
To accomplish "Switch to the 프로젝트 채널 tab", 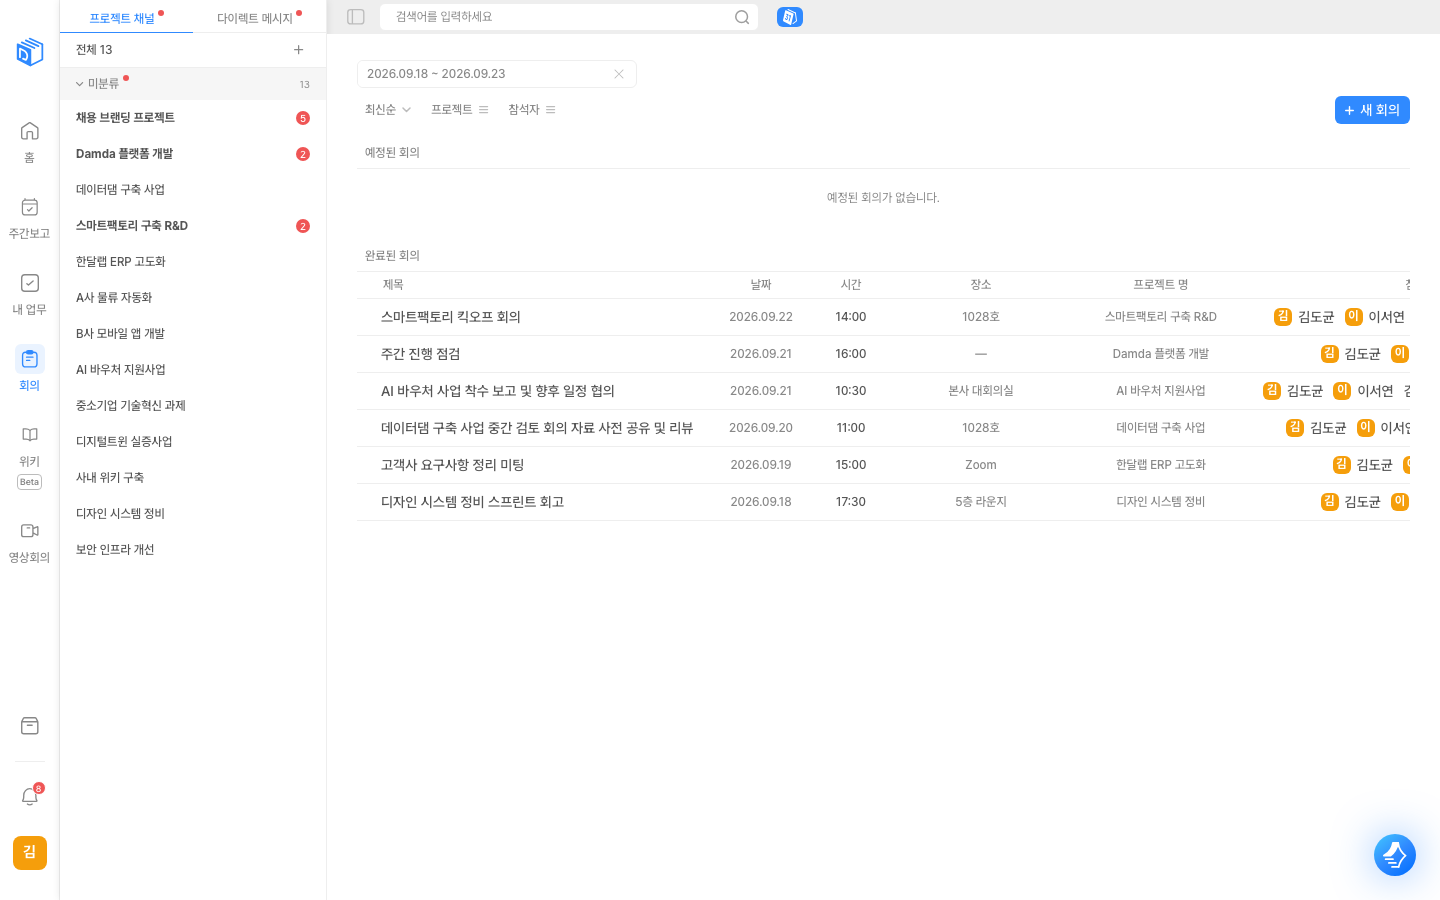I will [126, 18].
